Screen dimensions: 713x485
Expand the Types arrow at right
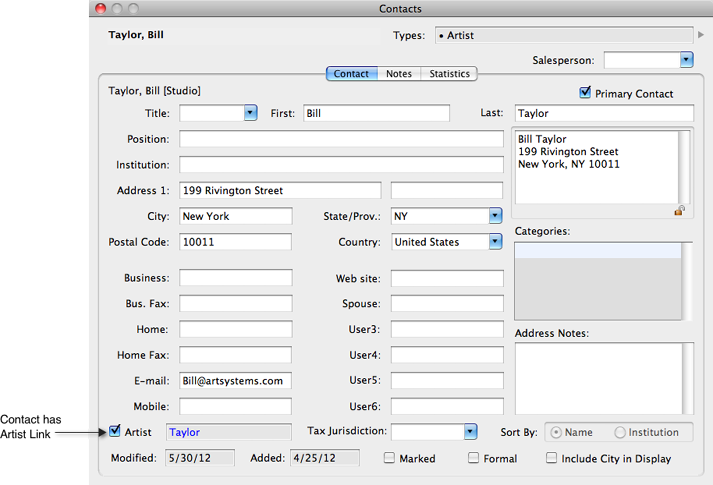coord(701,35)
